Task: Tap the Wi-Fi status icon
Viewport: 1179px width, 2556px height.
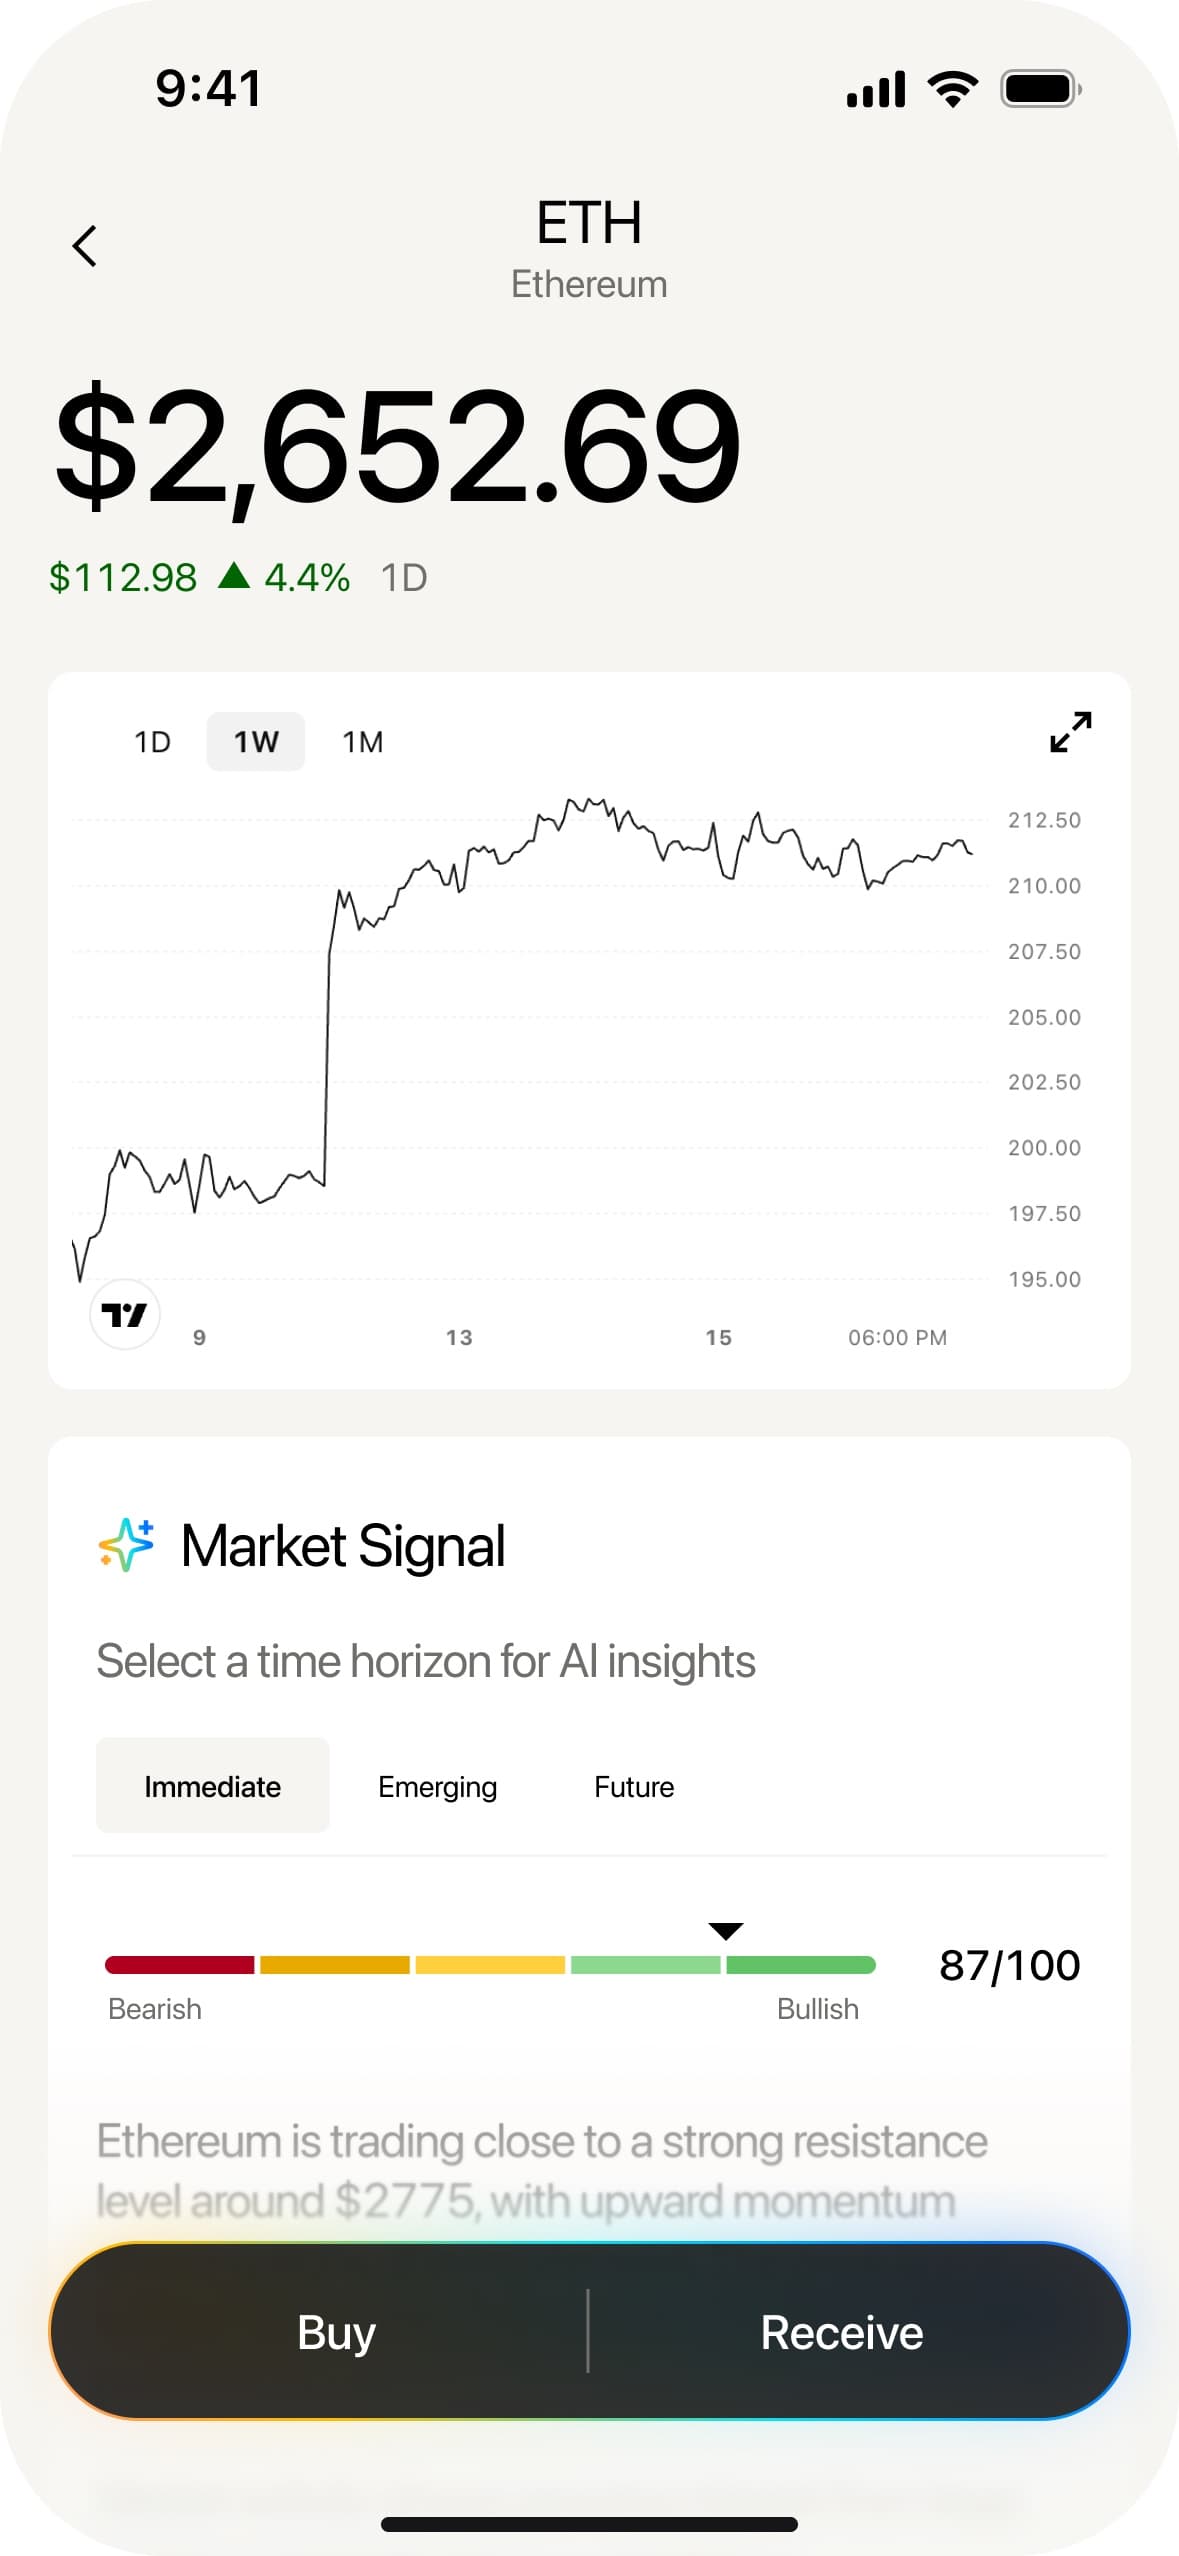Action: pyautogui.click(x=953, y=90)
